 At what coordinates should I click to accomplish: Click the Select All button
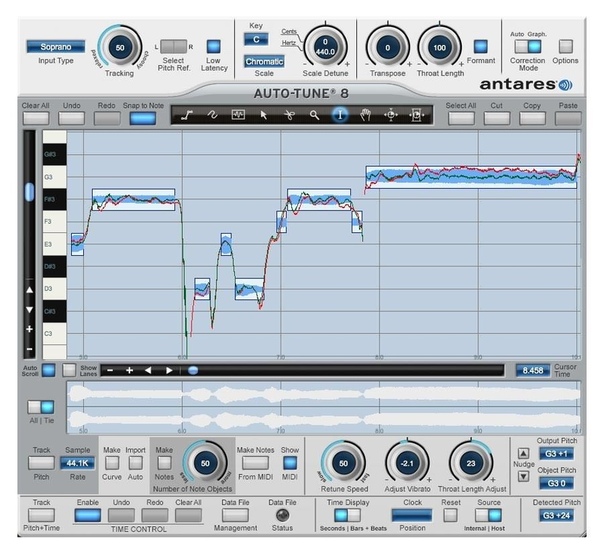460,118
